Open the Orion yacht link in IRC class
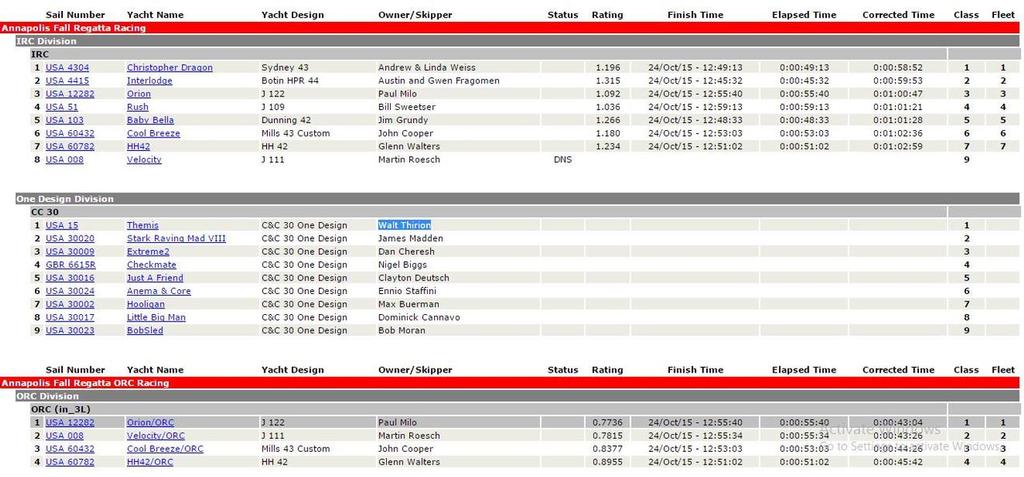Screen dimensions: 1024x477 (138, 94)
